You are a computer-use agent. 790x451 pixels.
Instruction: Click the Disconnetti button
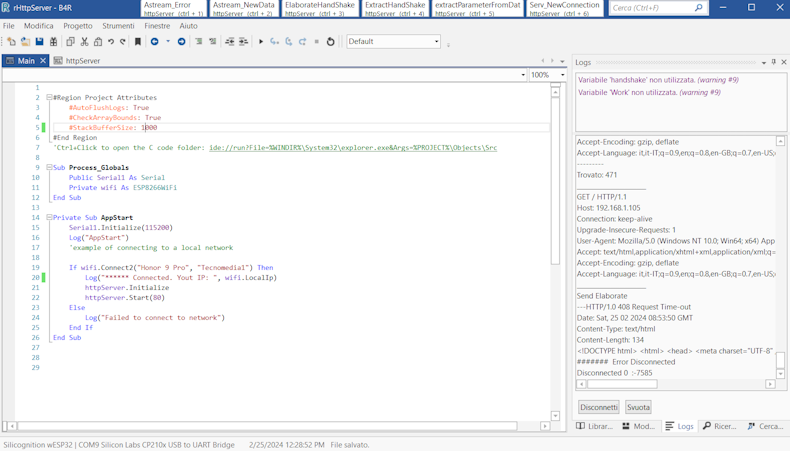[x=599, y=407]
